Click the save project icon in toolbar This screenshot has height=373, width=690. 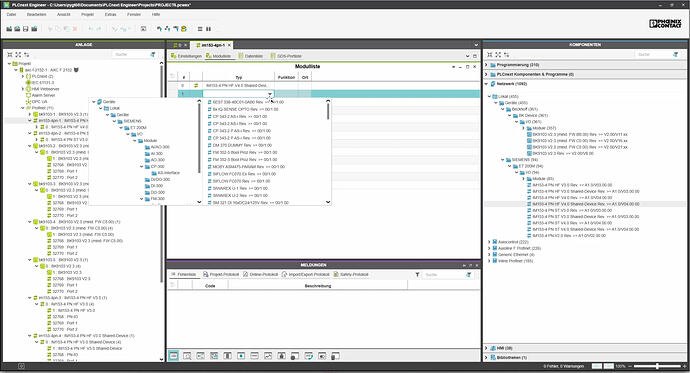[26, 29]
